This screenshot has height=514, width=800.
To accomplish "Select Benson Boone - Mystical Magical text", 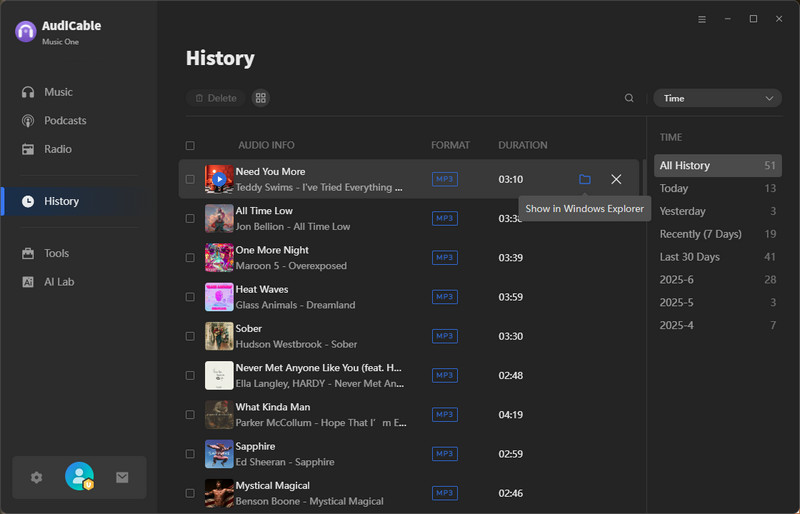I will (x=310, y=501).
